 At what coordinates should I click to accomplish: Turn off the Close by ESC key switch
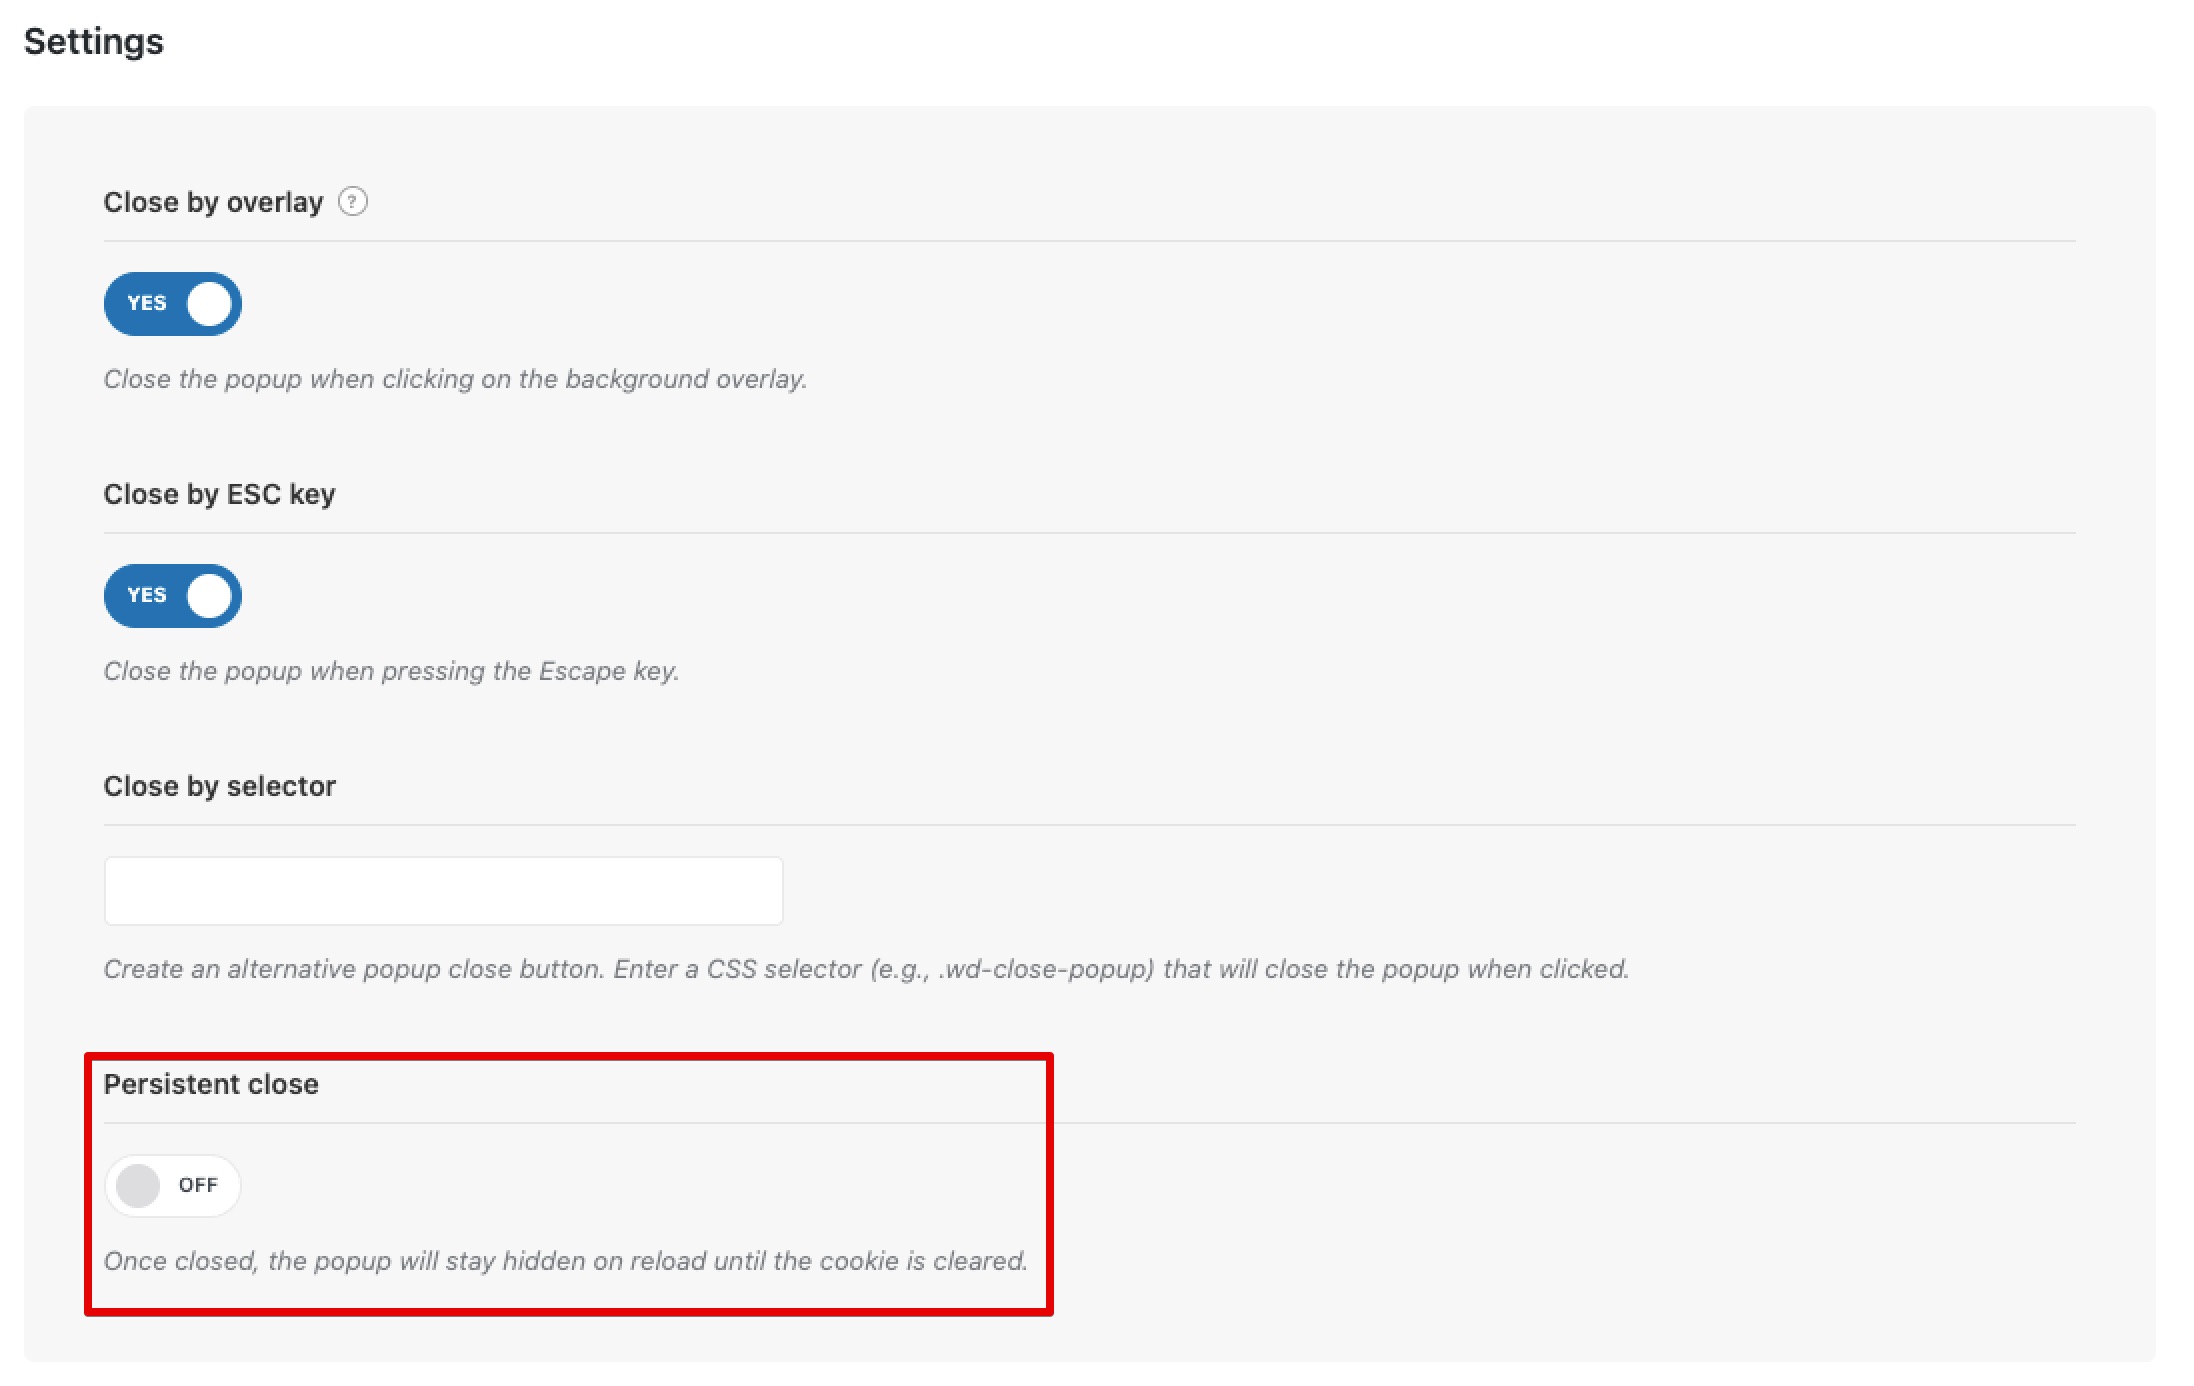tap(173, 596)
